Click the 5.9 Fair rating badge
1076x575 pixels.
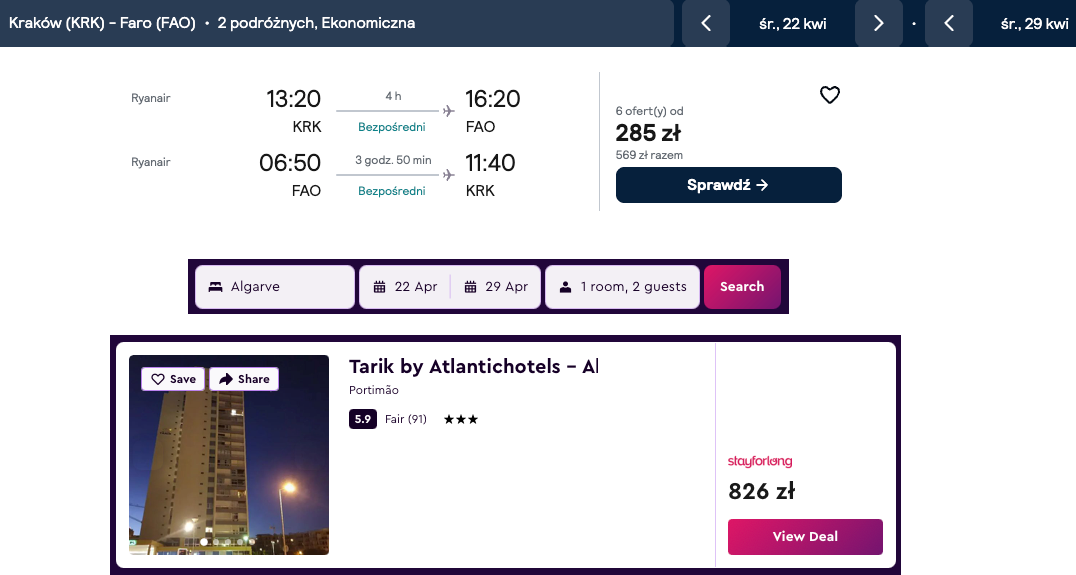pyautogui.click(x=362, y=419)
